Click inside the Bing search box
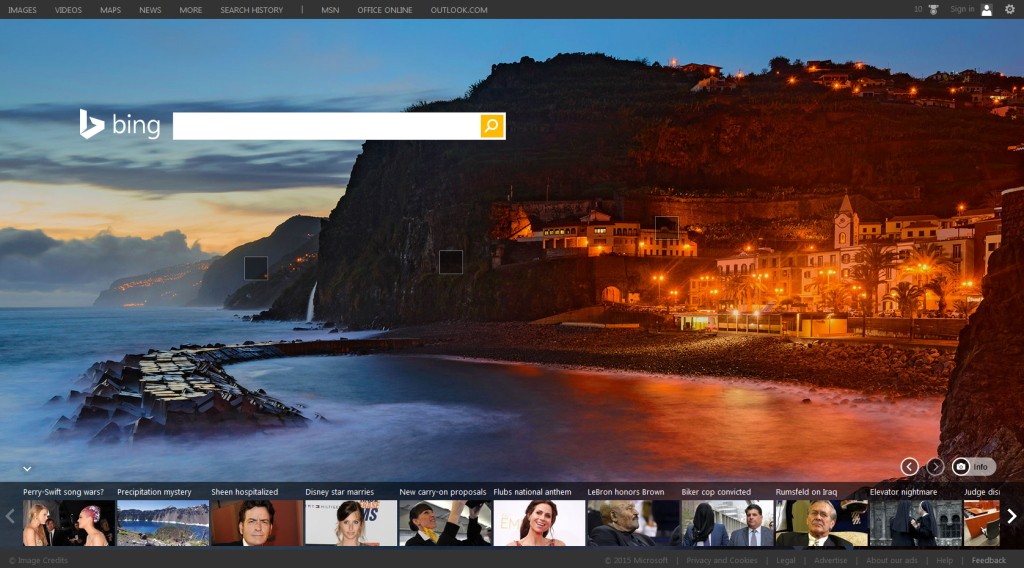 click(326, 126)
